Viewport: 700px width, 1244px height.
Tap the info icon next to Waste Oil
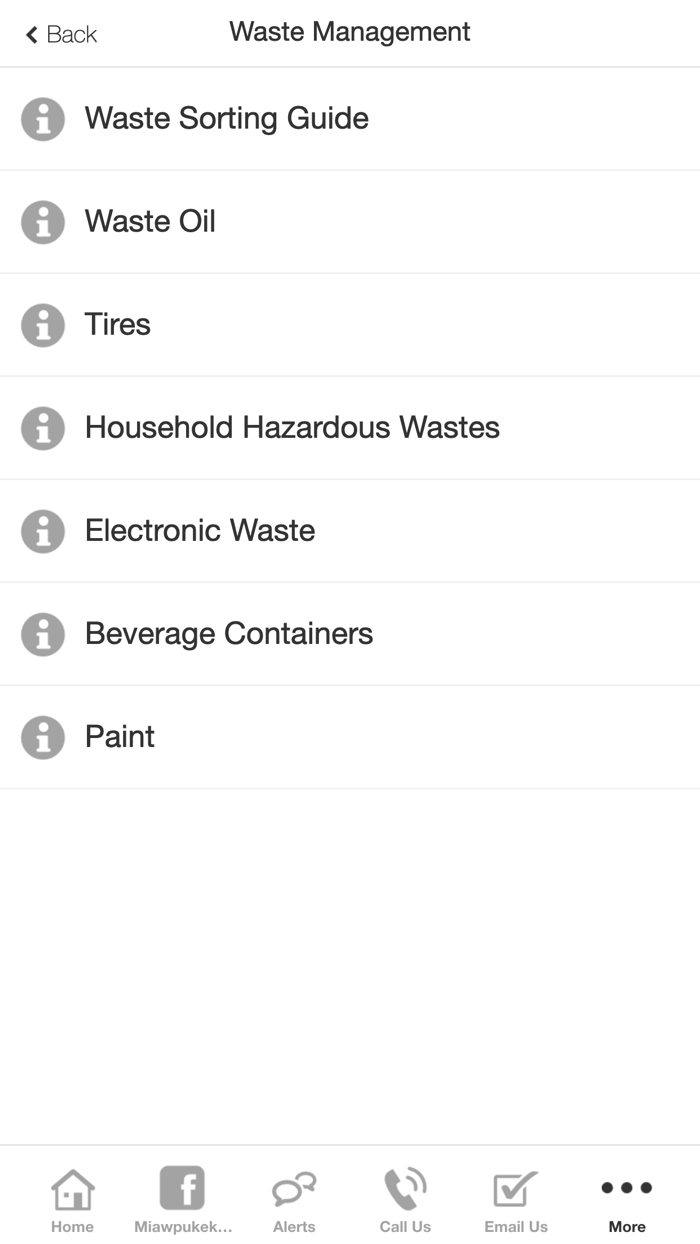[x=42, y=221]
